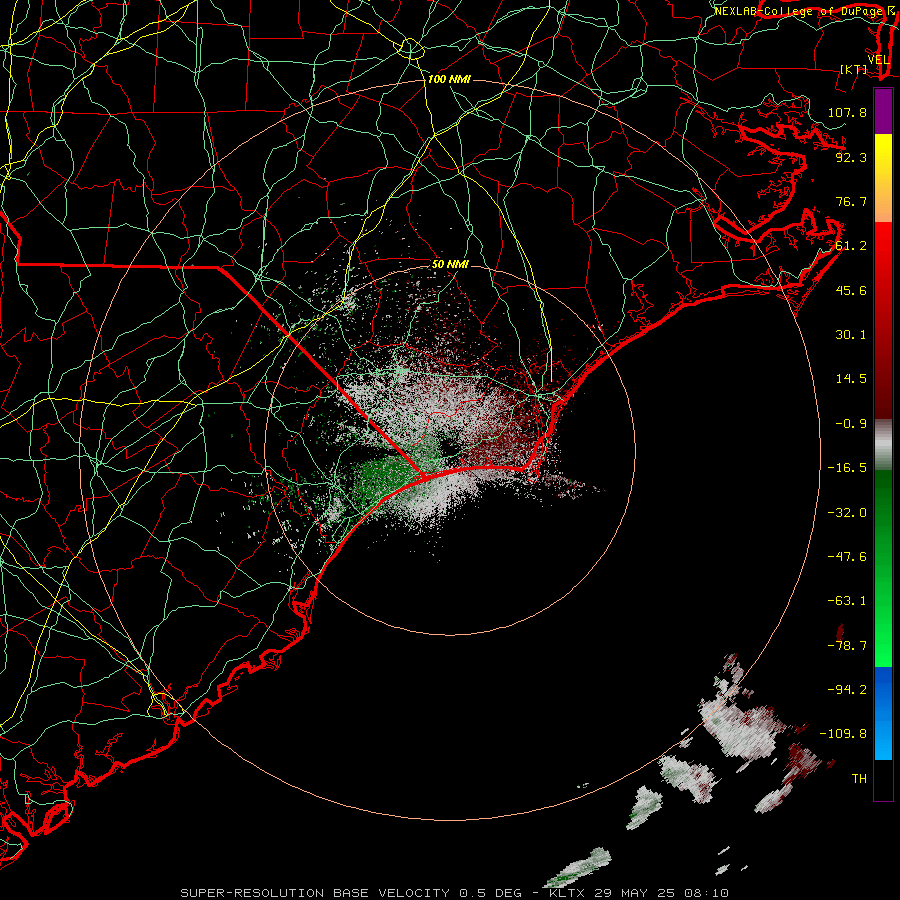The image size is (900, 900).
Task: Click the Super-Resolution Base Velocity caption text
Action: [455, 893]
